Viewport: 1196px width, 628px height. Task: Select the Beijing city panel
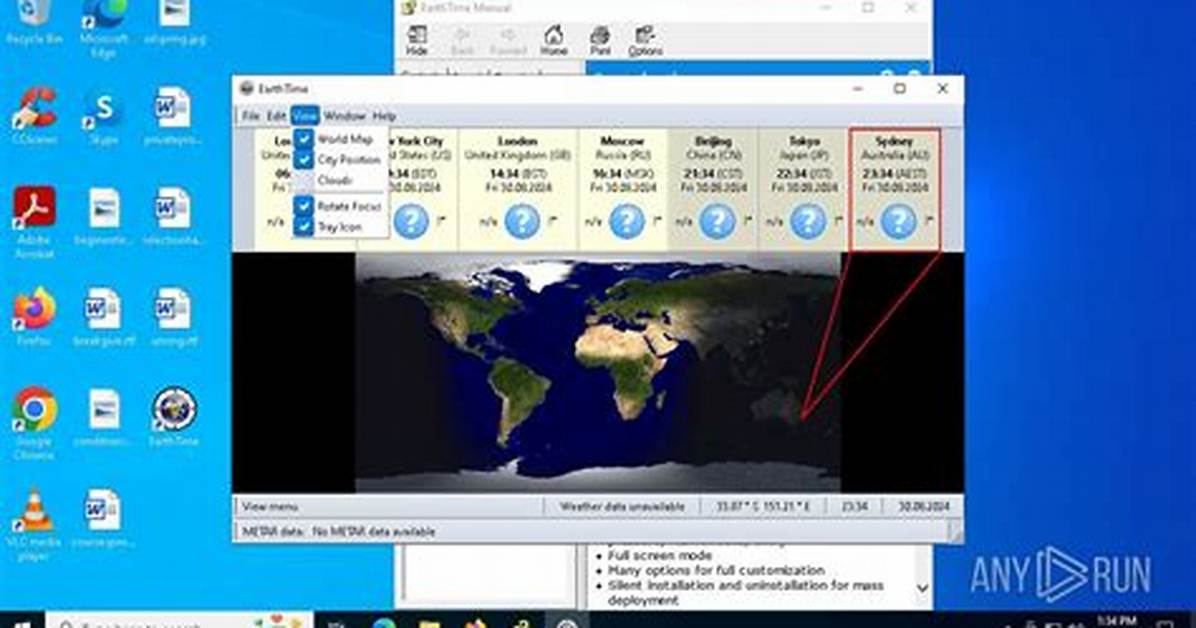[x=713, y=188]
